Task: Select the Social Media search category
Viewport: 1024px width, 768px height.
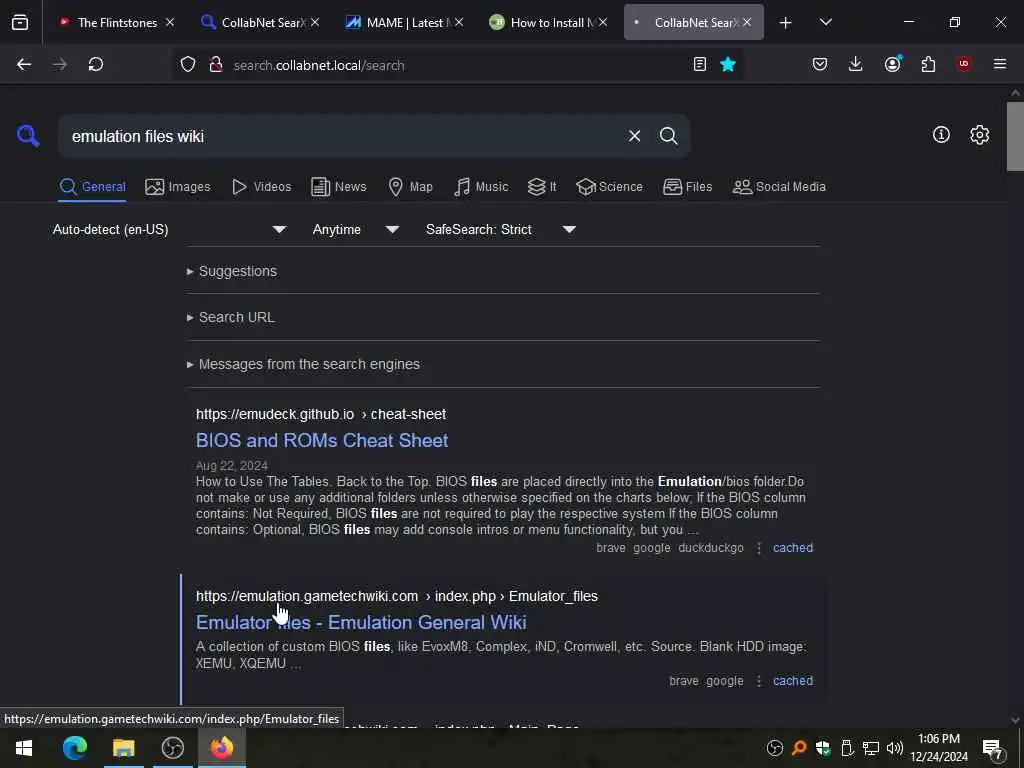Action: click(x=779, y=187)
